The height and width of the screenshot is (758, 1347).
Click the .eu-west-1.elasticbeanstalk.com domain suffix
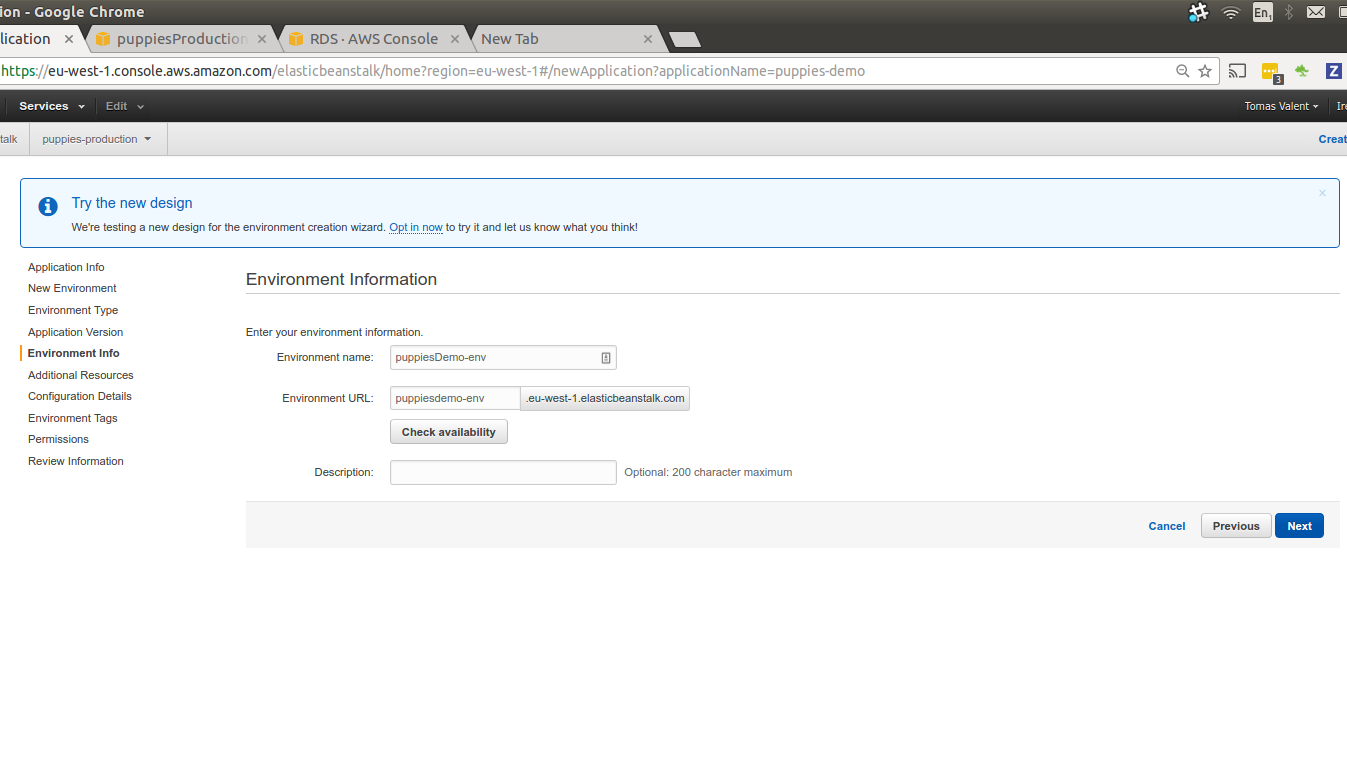(x=605, y=398)
